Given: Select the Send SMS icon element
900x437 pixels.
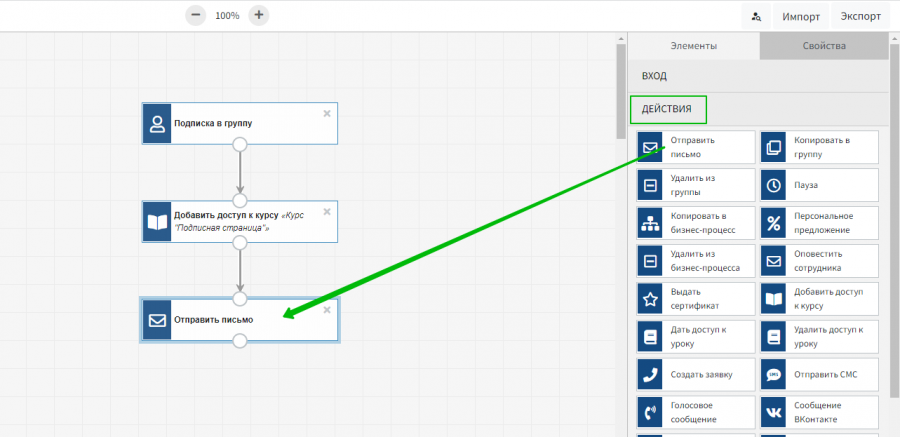Looking at the screenshot, I should click(773, 374).
